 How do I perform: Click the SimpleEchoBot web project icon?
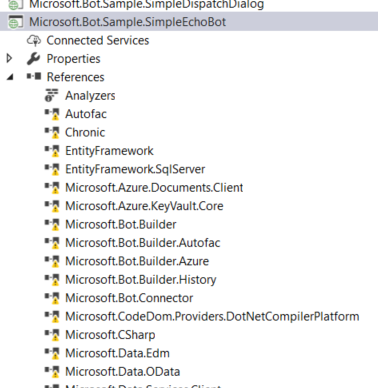point(15,22)
